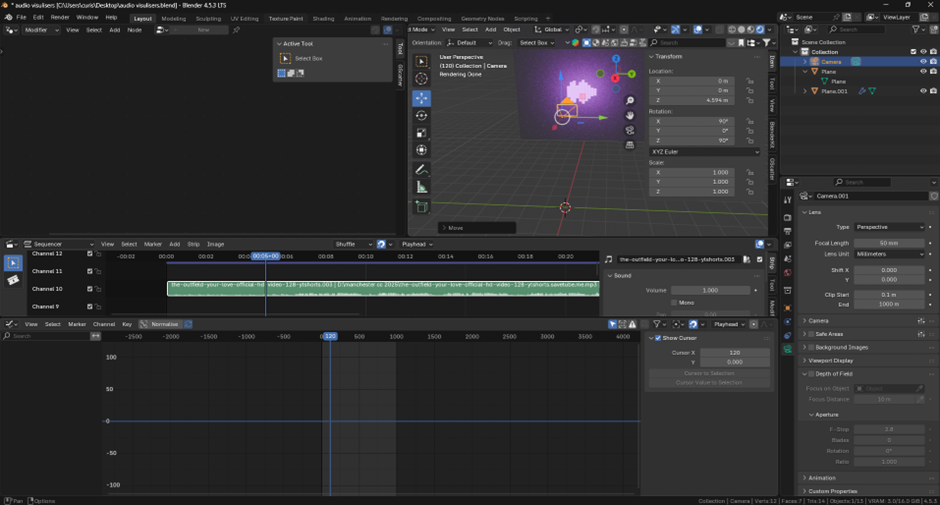Activate the 3D Cursor tool
This screenshot has width=940, height=505.
click(x=421, y=79)
